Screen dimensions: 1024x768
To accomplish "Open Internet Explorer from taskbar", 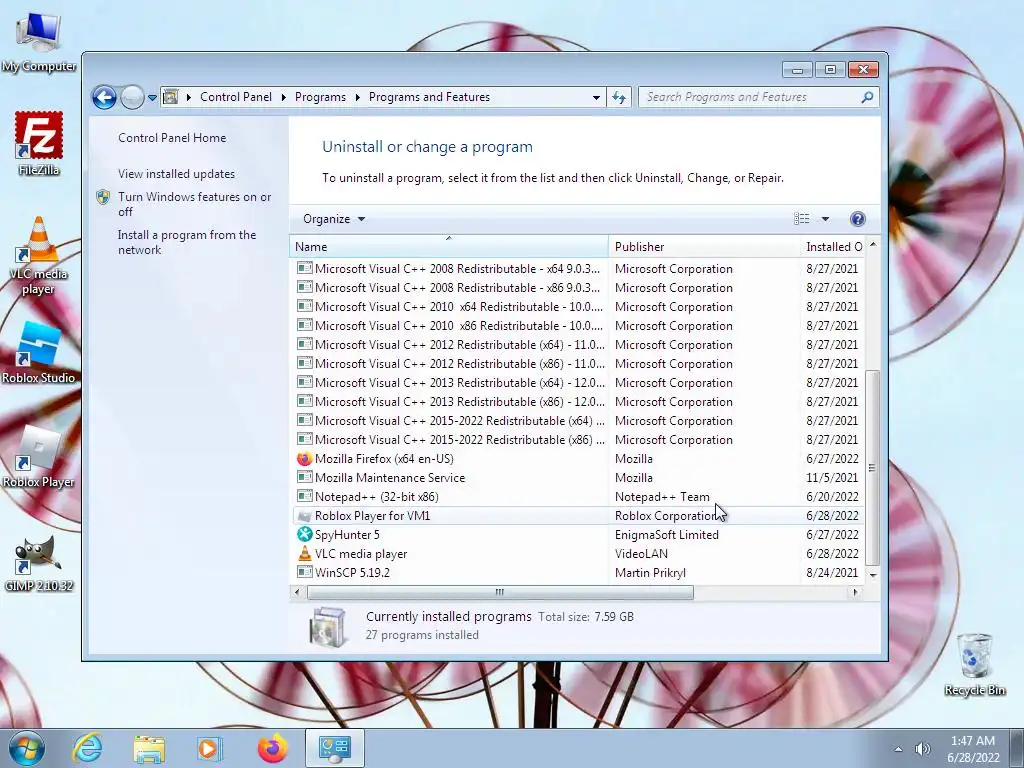I will pyautogui.click(x=88, y=748).
